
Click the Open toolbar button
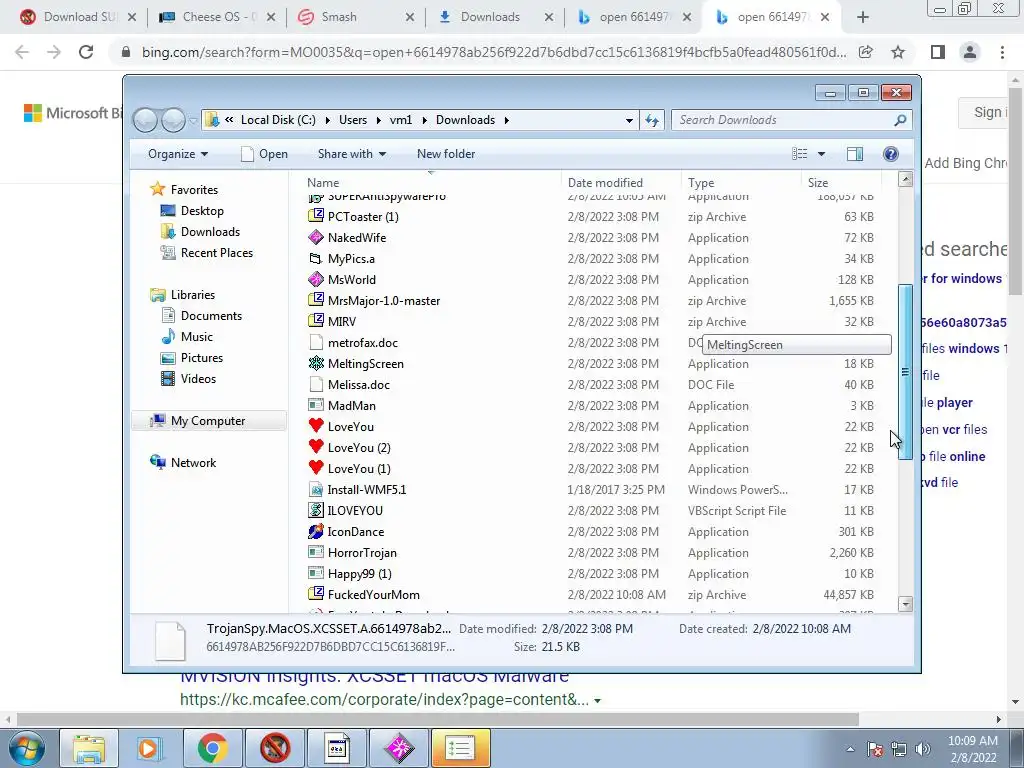click(x=264, y=154)
